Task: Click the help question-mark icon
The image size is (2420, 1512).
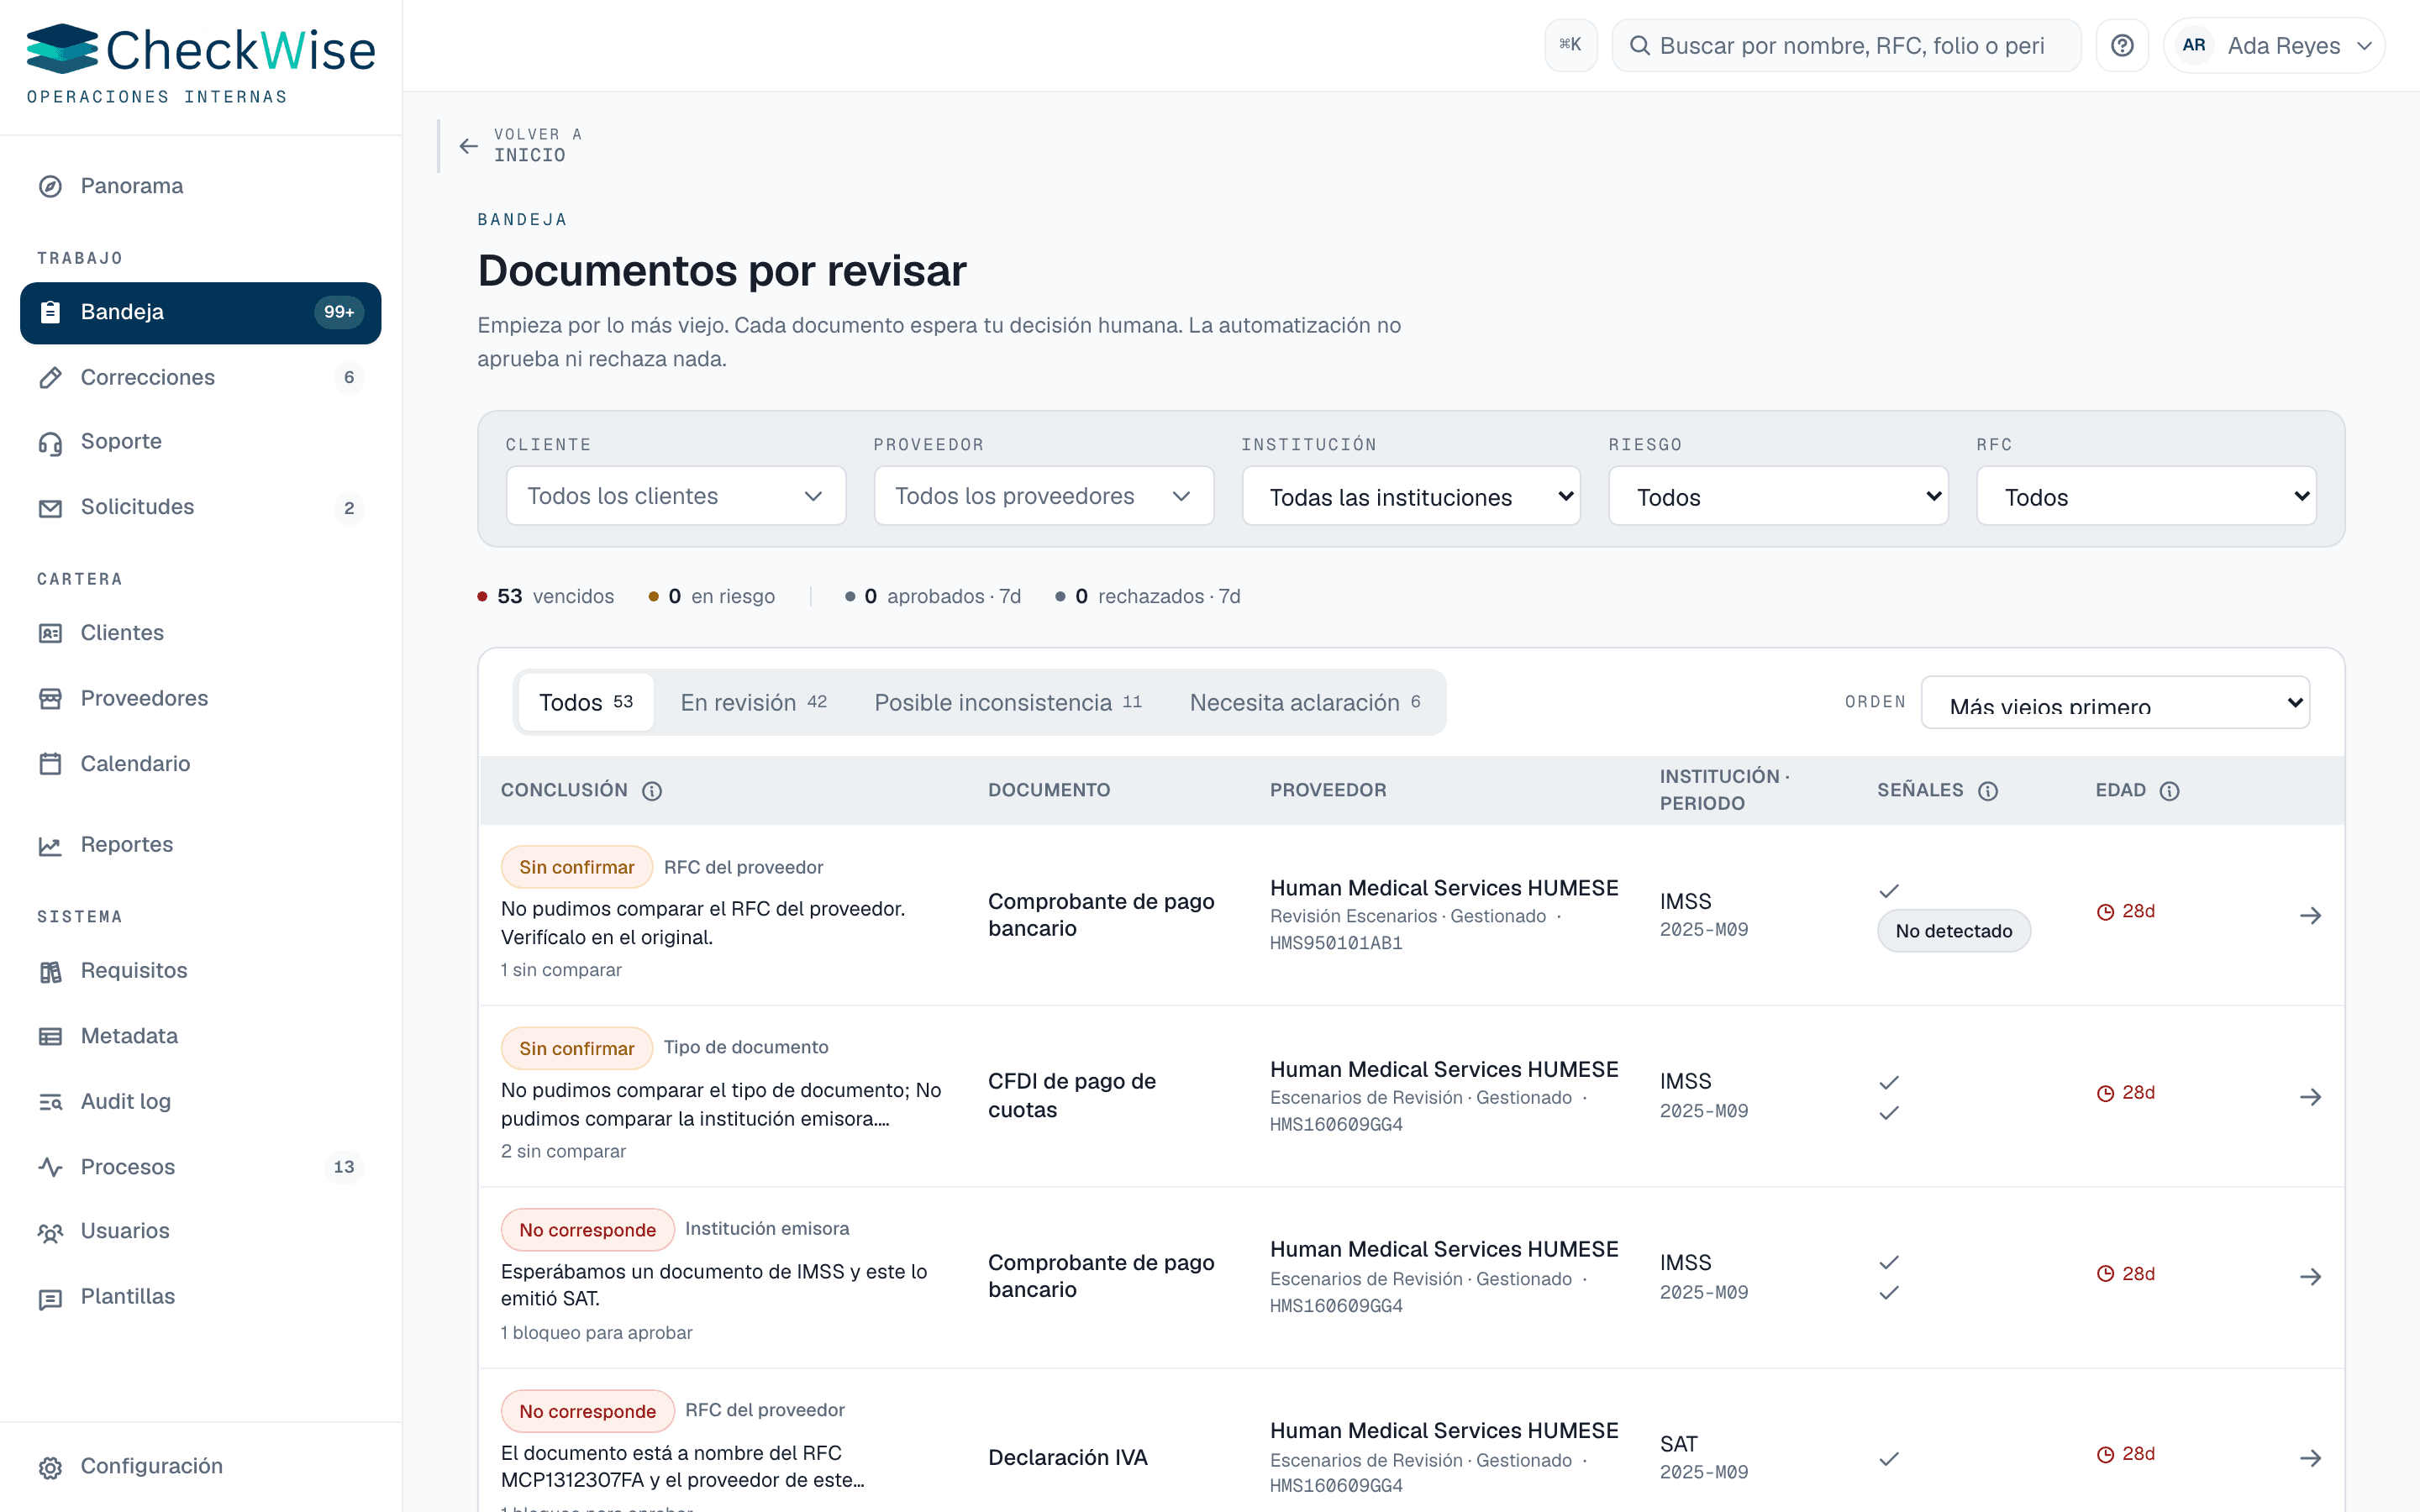Action: coord(2122,45)
